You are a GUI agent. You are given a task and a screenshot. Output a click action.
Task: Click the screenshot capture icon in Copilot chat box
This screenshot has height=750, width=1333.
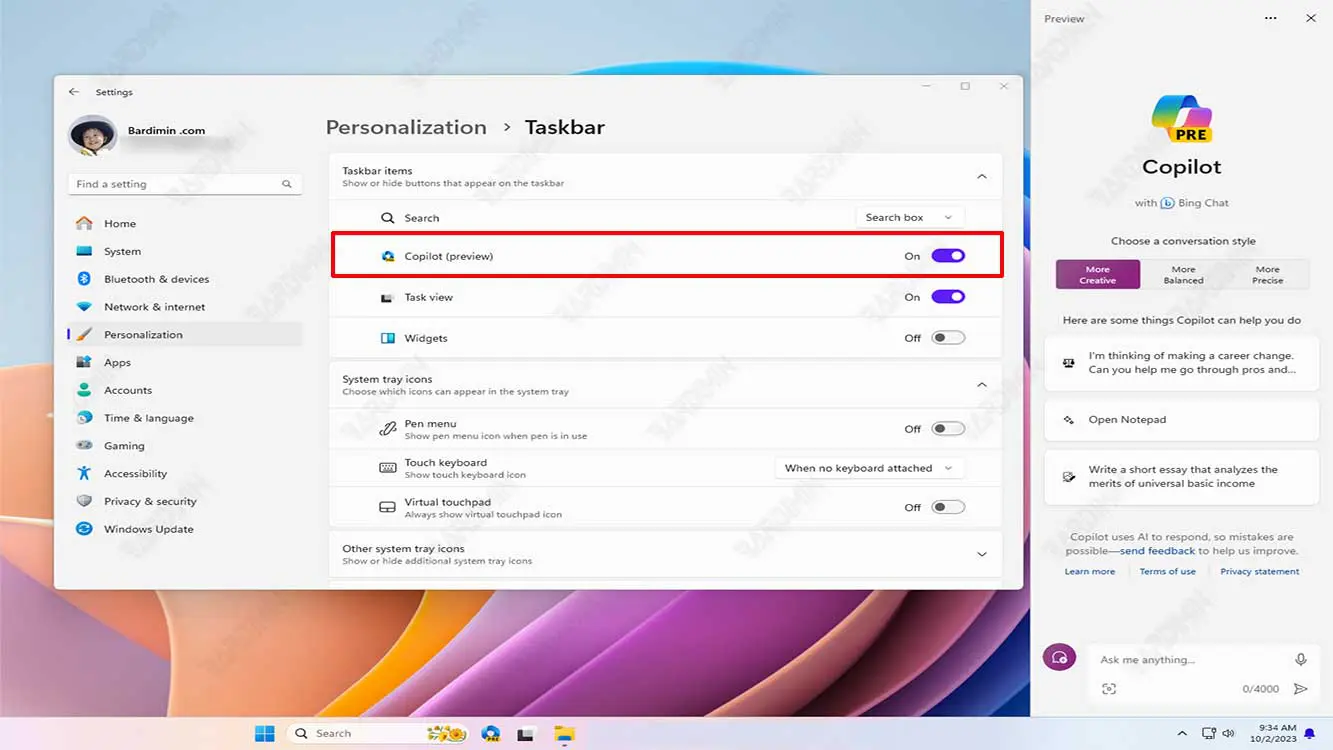(1108, 689)
